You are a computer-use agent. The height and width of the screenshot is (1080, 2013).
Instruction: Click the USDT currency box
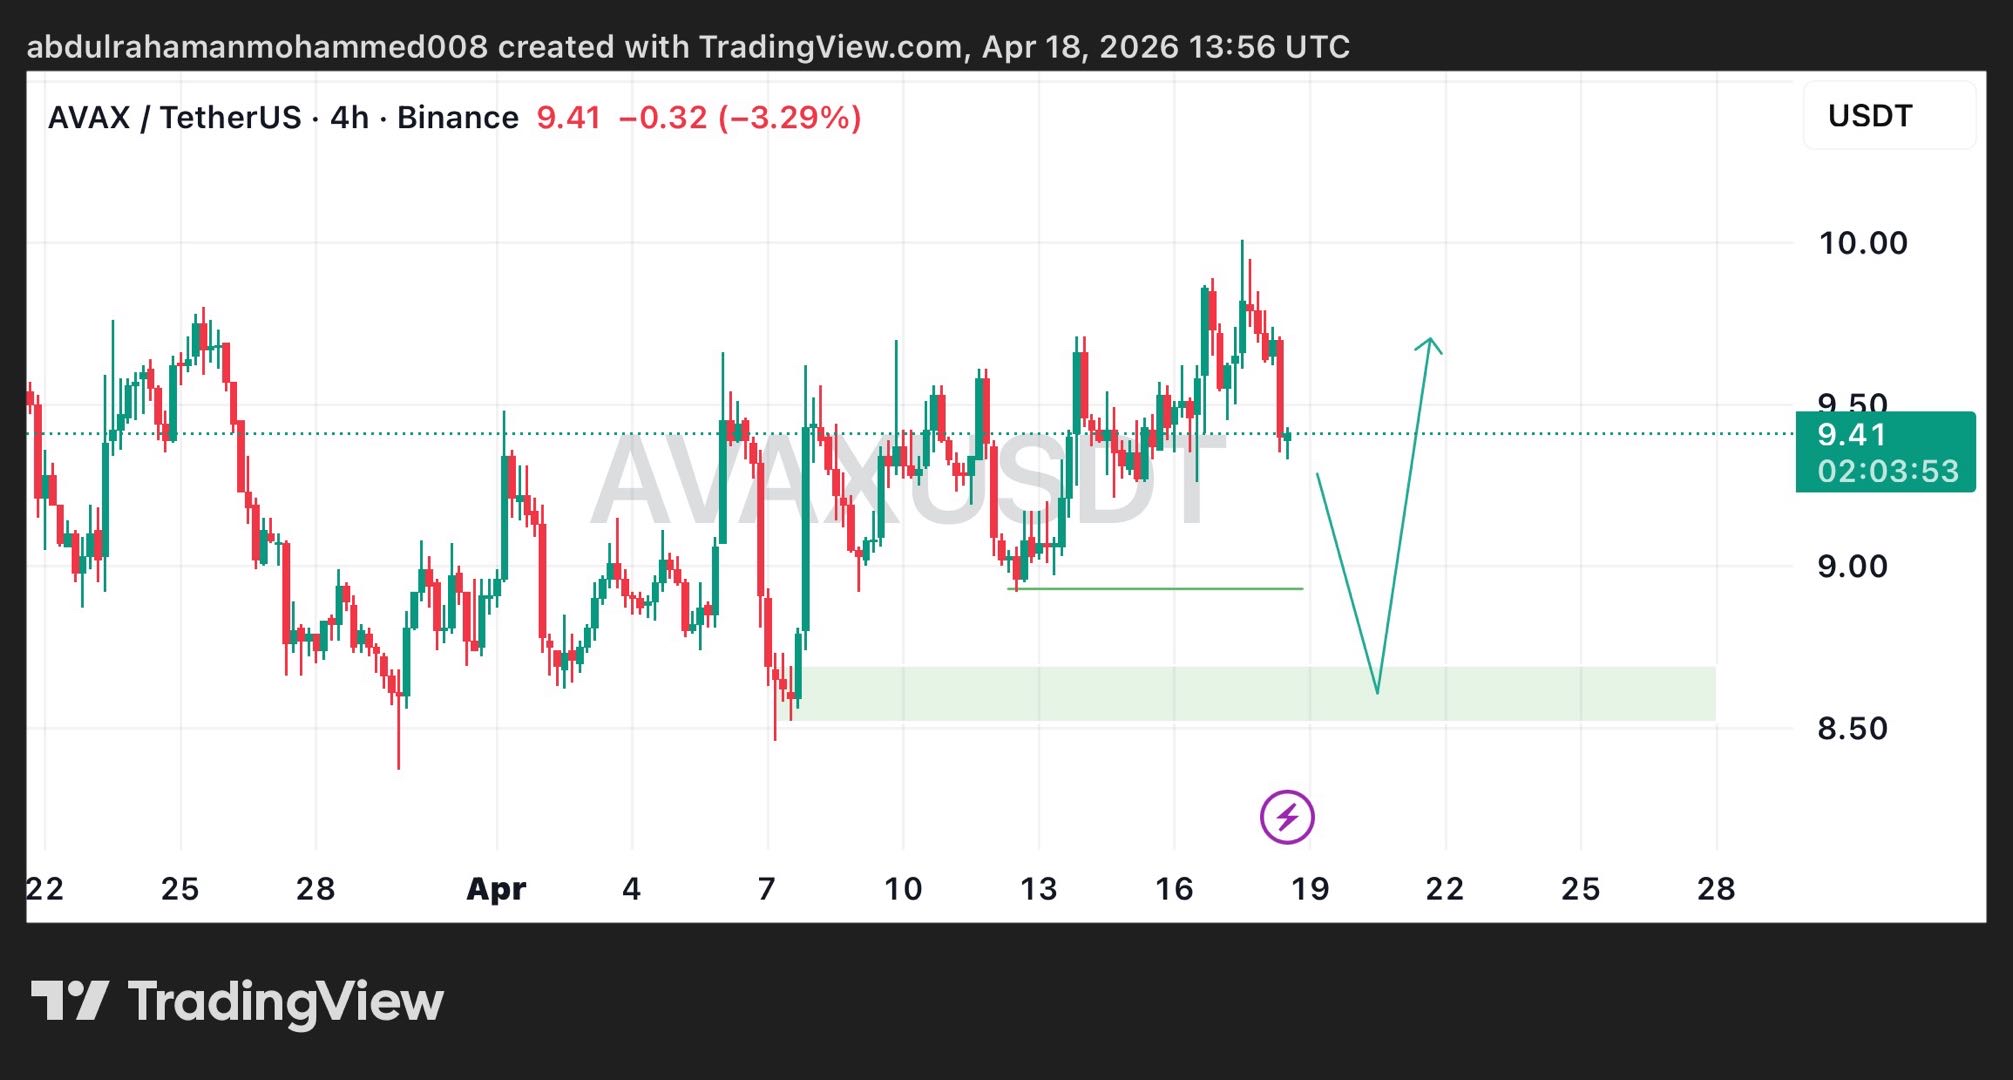pos(1889,116)
